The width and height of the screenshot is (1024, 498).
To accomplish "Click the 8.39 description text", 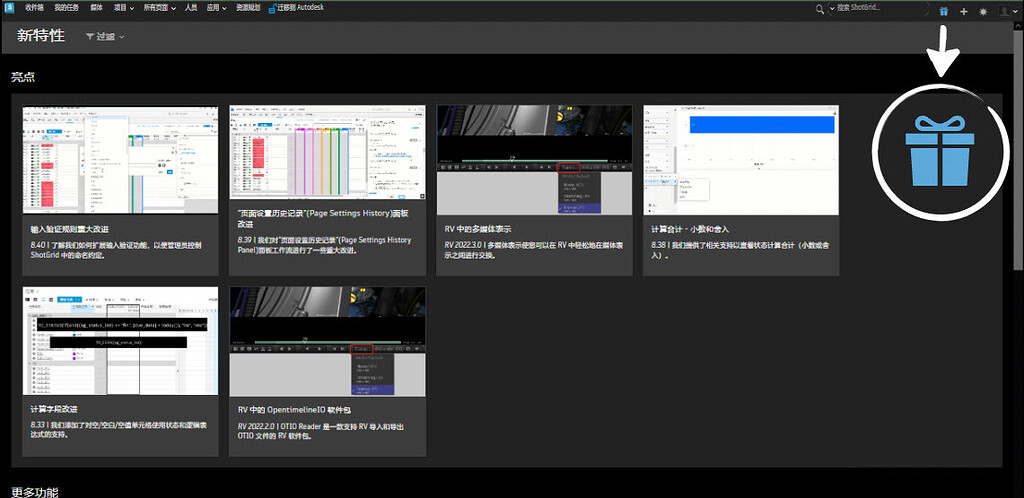I will point(325,245).
